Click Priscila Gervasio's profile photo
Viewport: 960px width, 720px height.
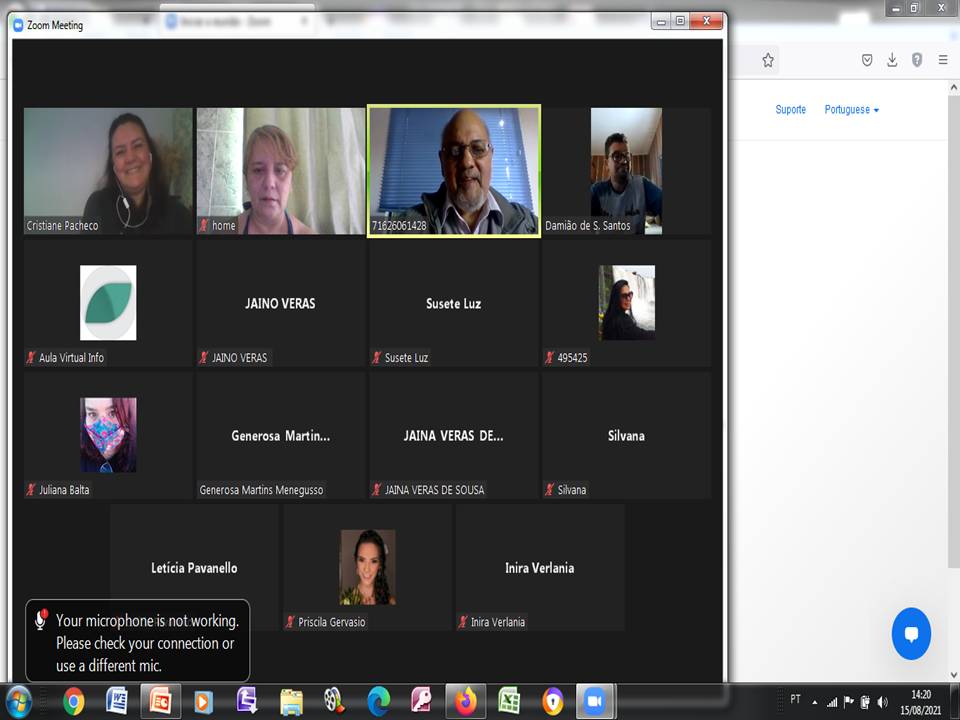coord(367,567)
